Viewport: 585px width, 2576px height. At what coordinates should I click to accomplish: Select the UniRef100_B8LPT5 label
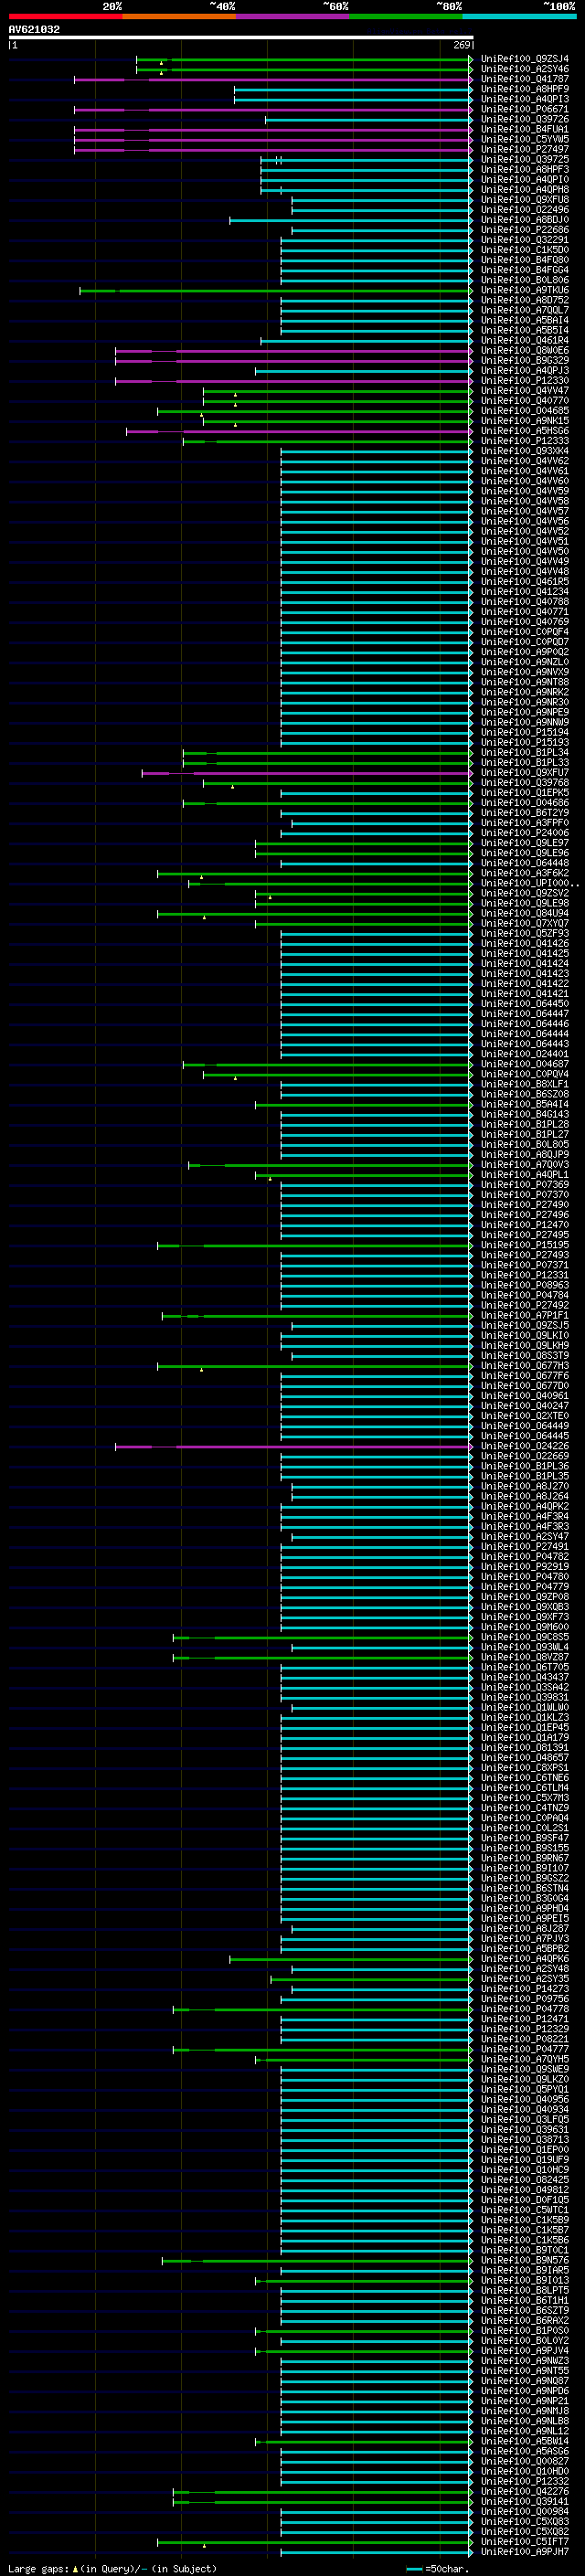524,2290
